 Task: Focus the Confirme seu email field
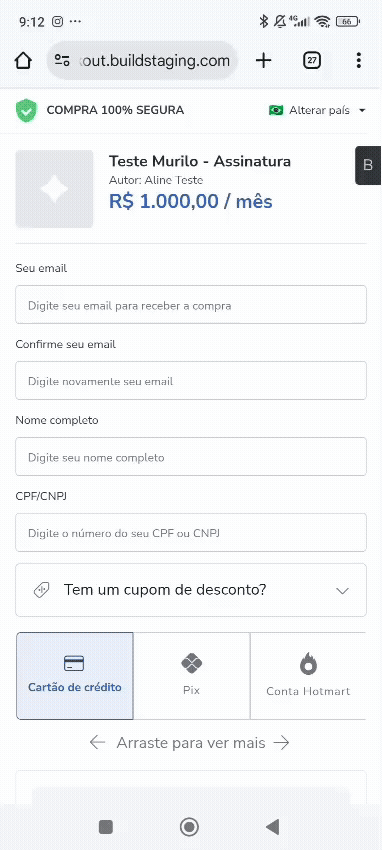(191, 381)
